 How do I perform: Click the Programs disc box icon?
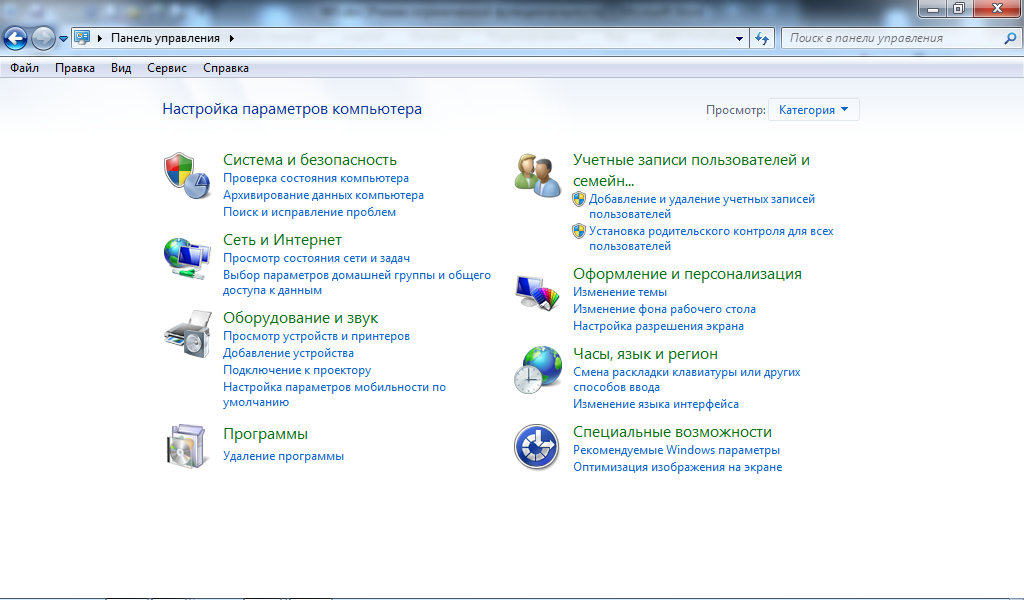pyautogui.click(x=187, y=447)
